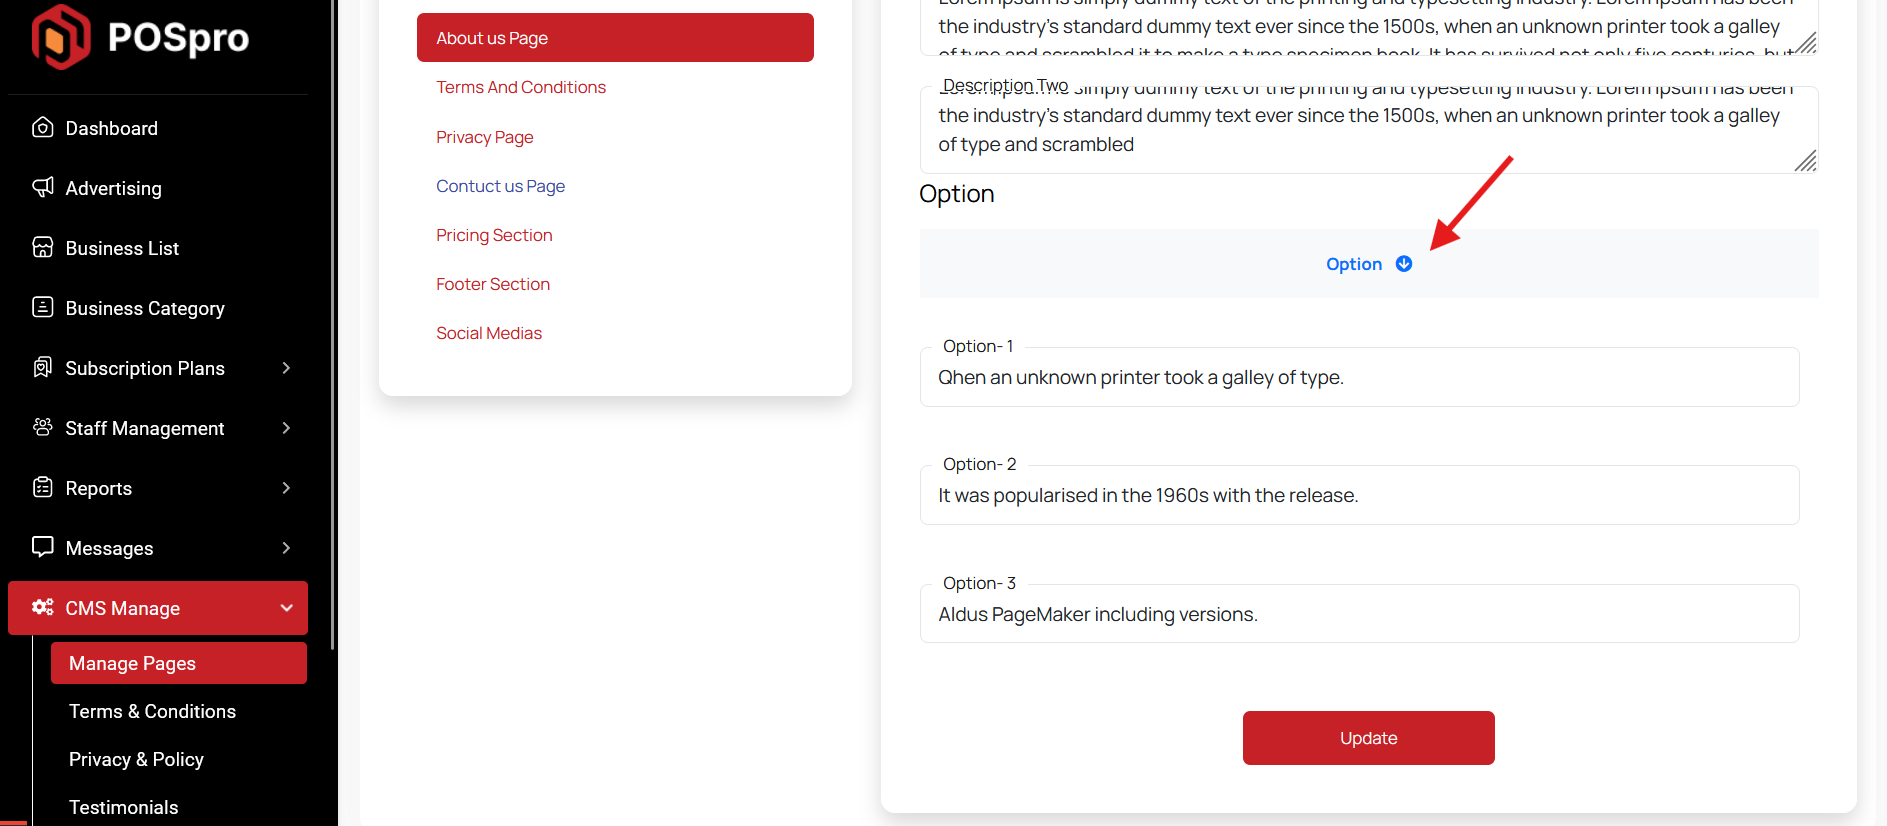Screen dimensions: 1887x826
Task: Expand the Reports submenu chevron
Action: [x=286, y=488]
